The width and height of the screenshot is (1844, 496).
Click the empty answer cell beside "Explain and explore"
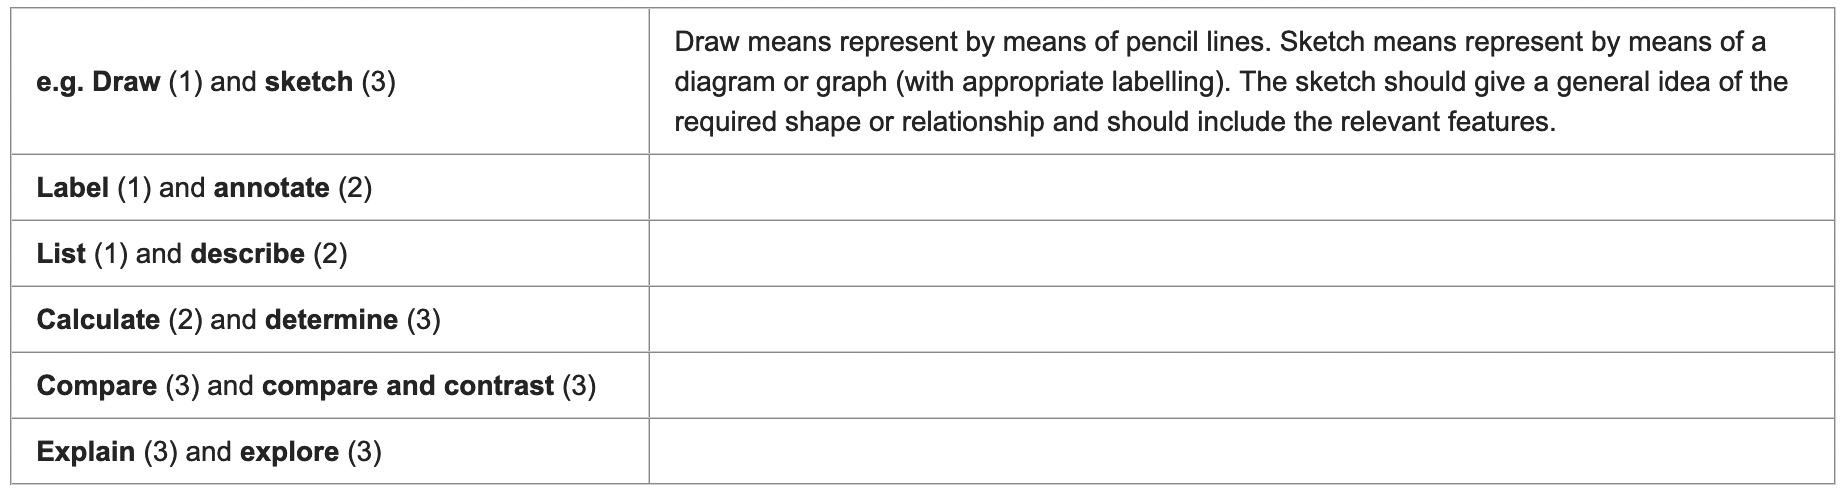1244,452
